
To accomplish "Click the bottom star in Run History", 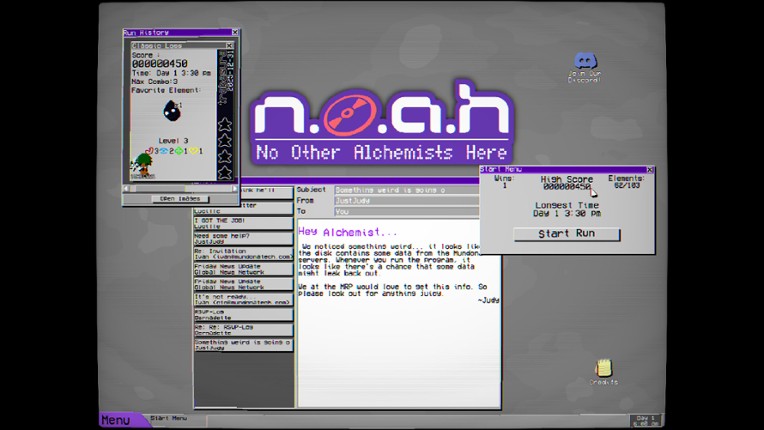I will click(x=225, y=175).
